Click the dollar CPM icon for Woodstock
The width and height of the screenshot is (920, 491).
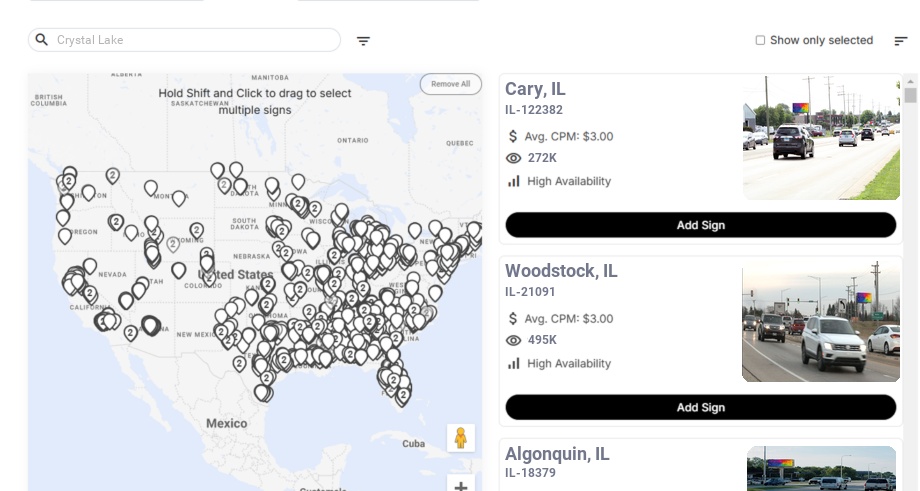(513, 319)
